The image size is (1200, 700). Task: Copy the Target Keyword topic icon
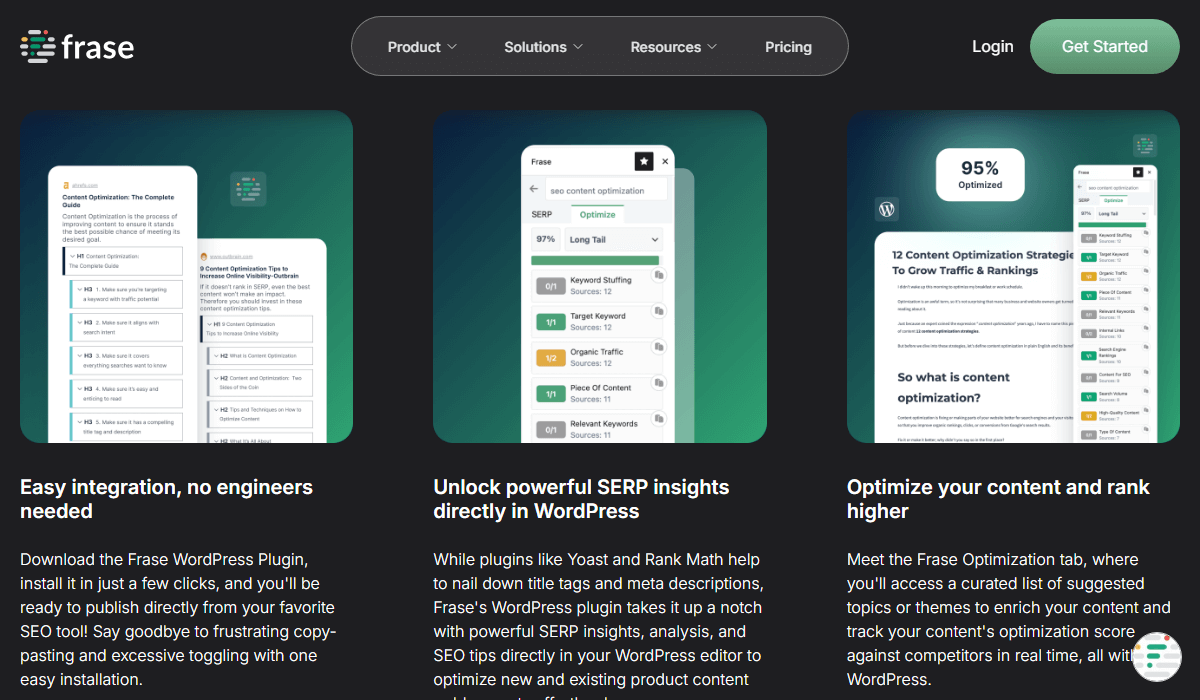[658, 311]
